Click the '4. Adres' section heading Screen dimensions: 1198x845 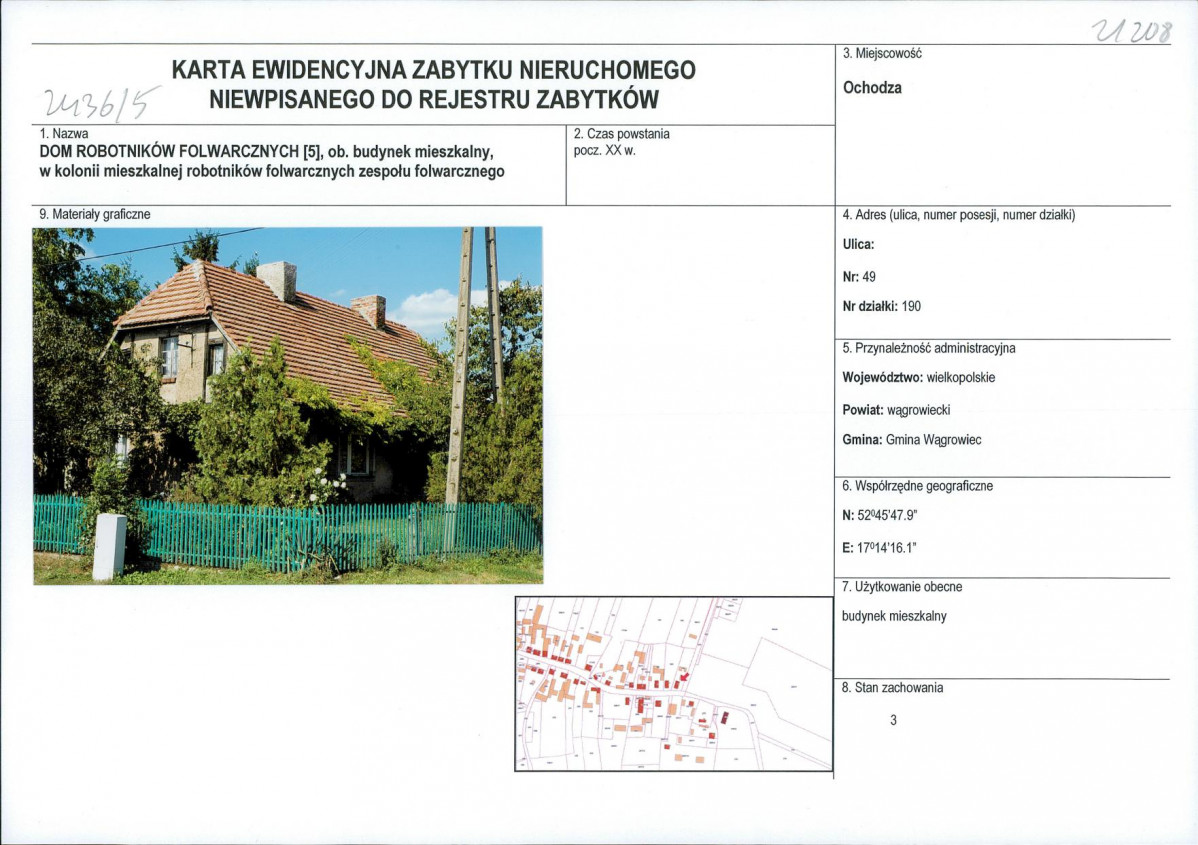click(x=958, y=215)
